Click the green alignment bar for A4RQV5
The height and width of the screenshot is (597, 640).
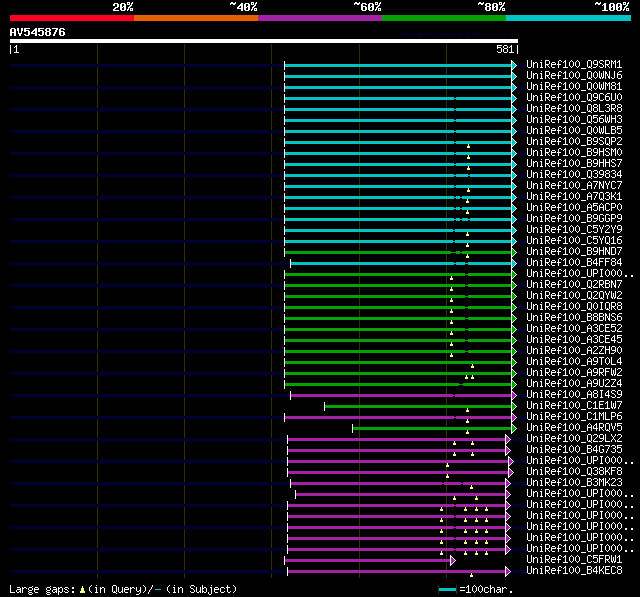434,428
